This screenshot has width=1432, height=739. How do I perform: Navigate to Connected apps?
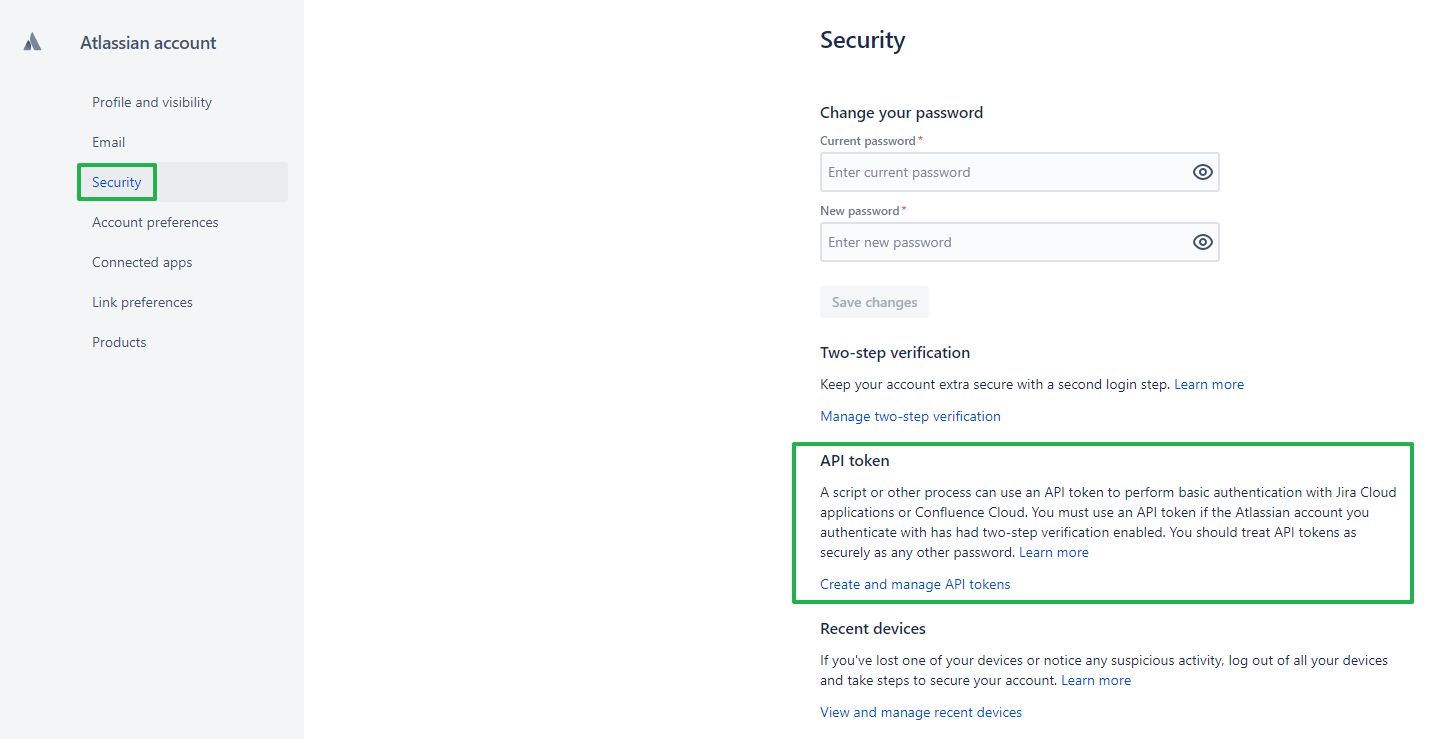coord(142,262)
